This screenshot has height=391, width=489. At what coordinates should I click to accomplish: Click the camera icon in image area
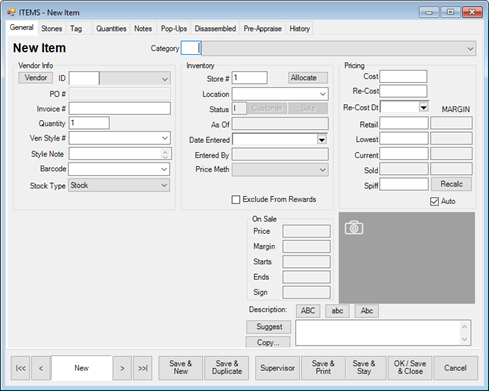(x=354, y=228)
